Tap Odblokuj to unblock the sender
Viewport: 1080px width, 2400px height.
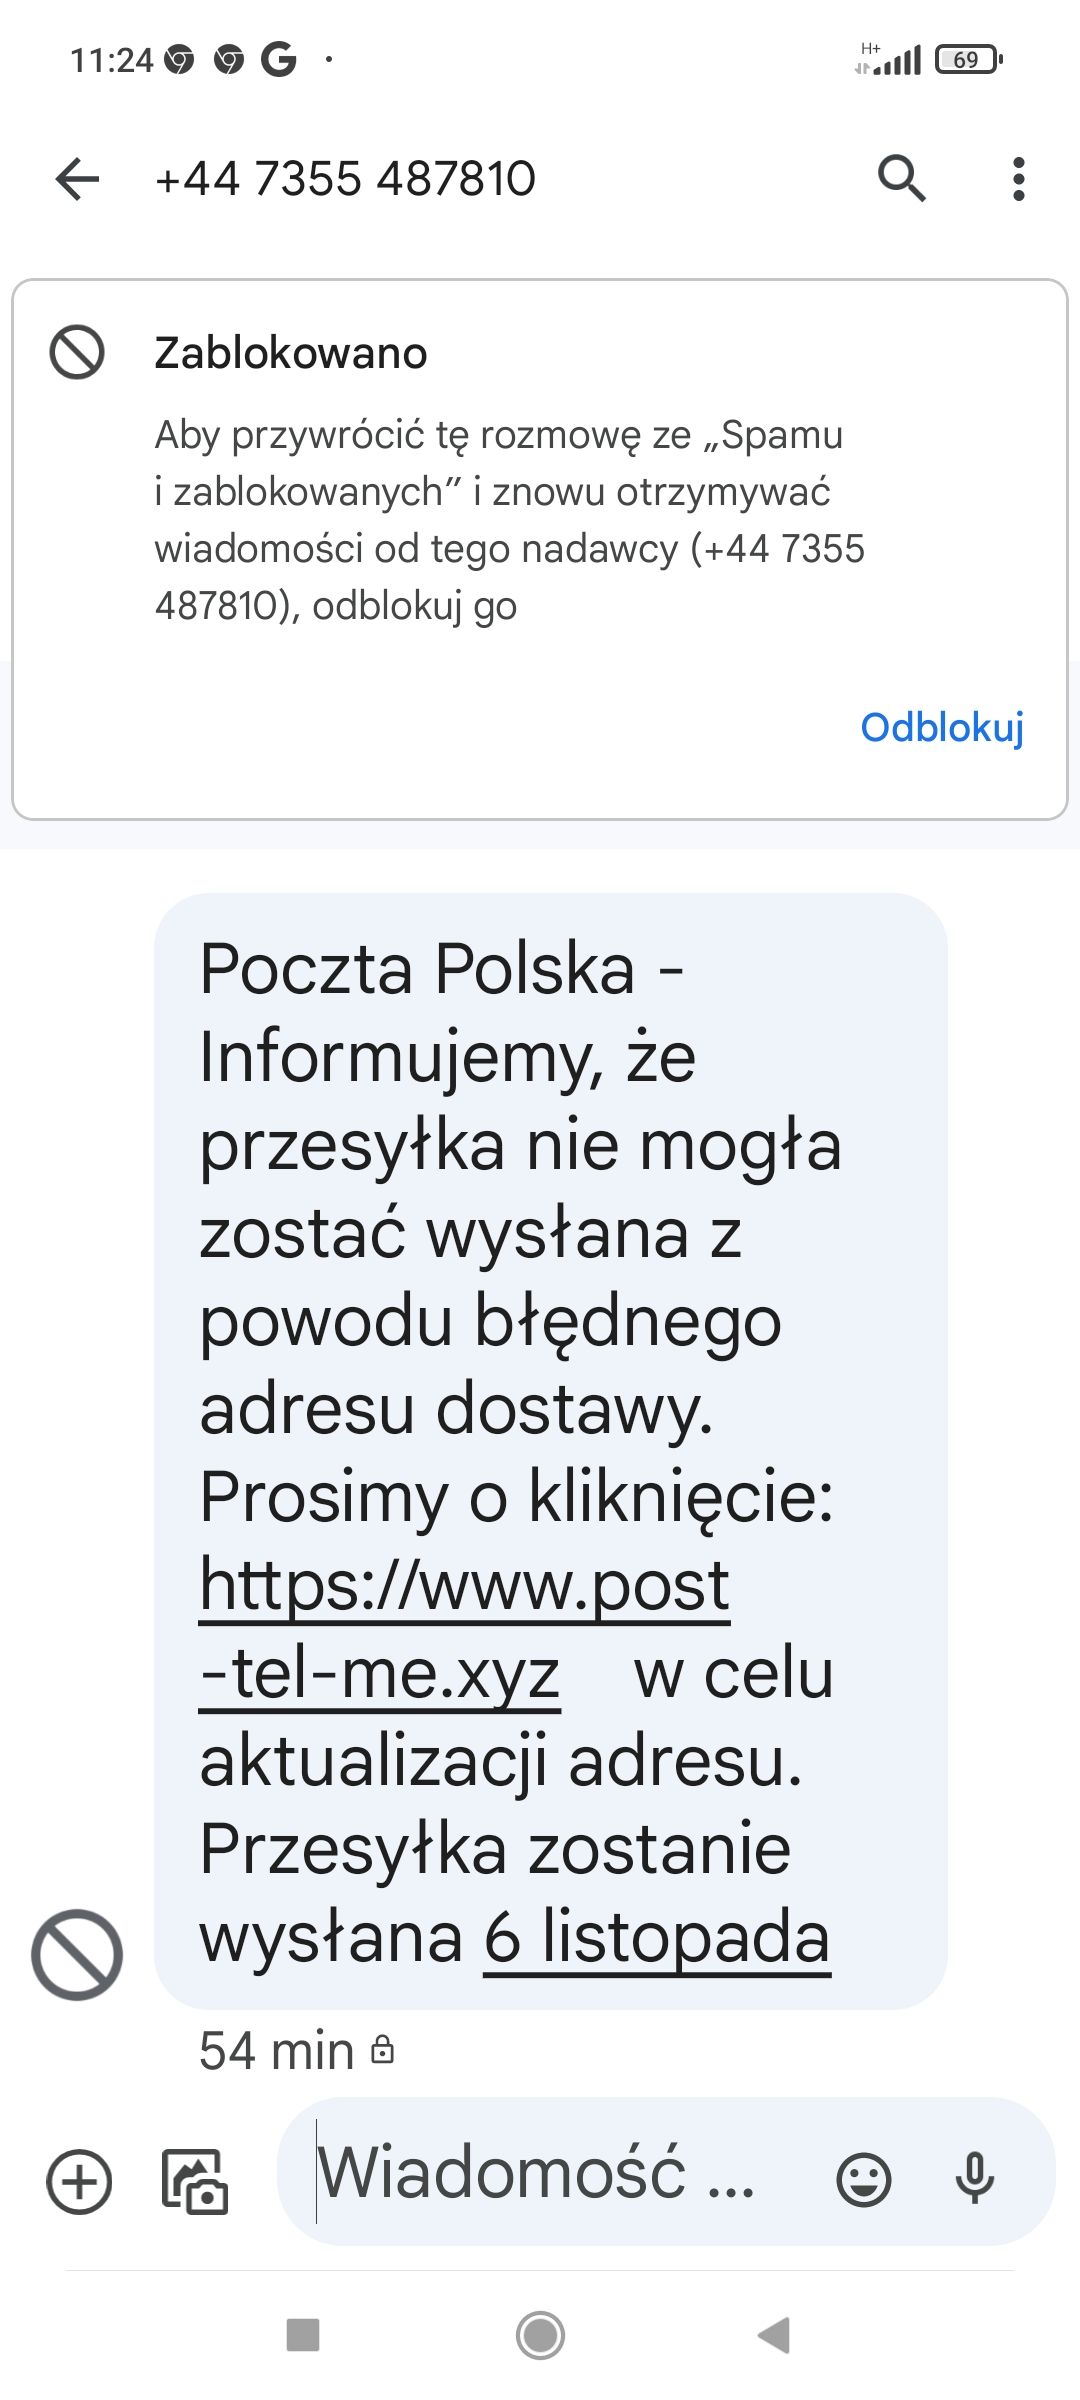point(943,730)
